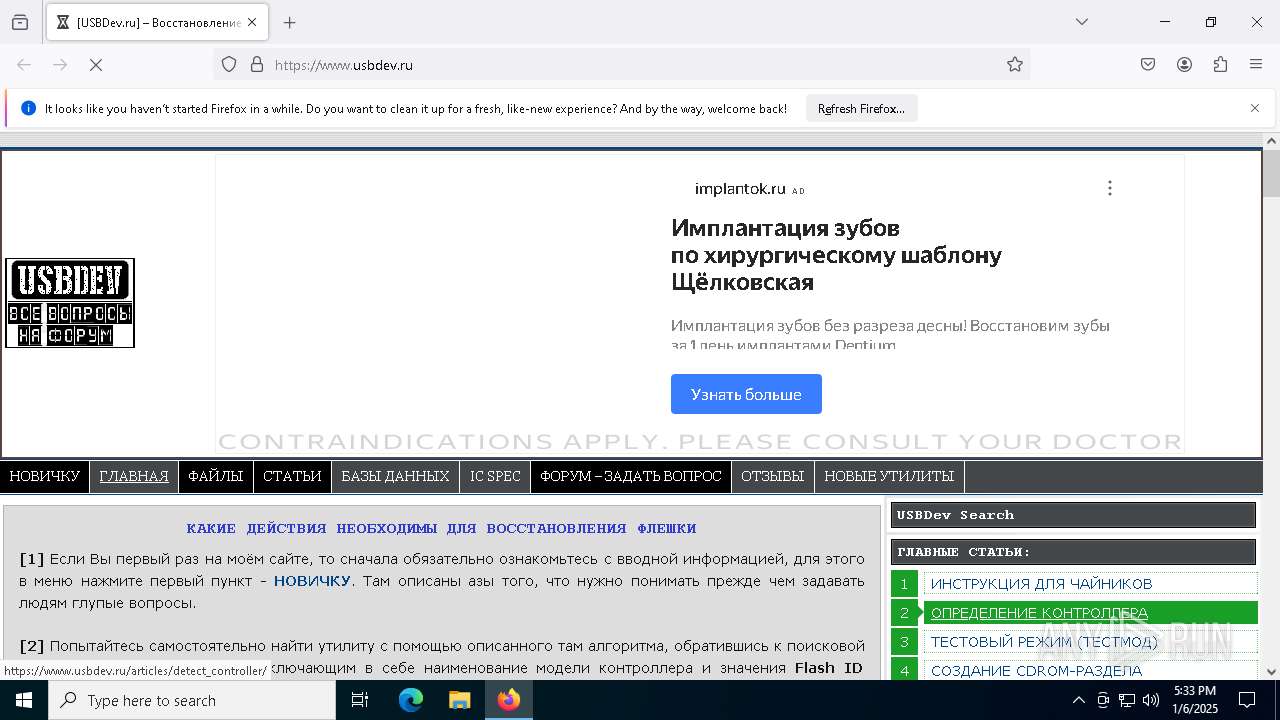Click the vertical scrollbar thumb

[x=1271, y=173]
